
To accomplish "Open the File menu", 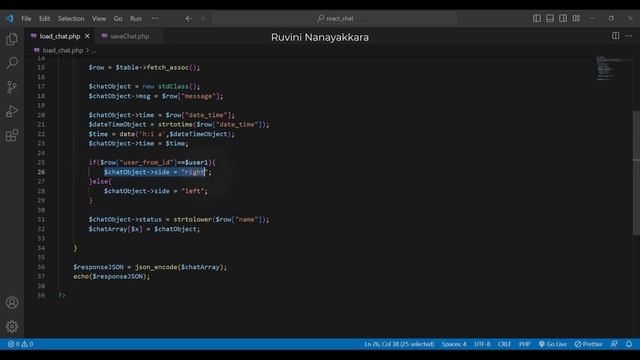I will 26,19.
